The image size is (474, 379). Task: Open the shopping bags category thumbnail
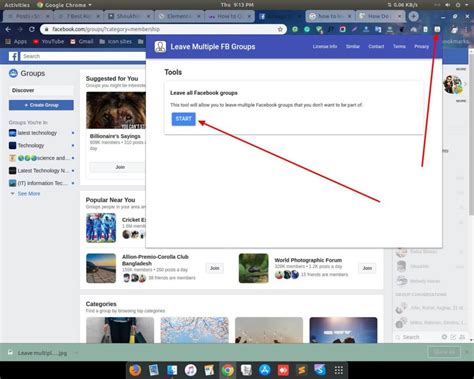pos(120,330)
